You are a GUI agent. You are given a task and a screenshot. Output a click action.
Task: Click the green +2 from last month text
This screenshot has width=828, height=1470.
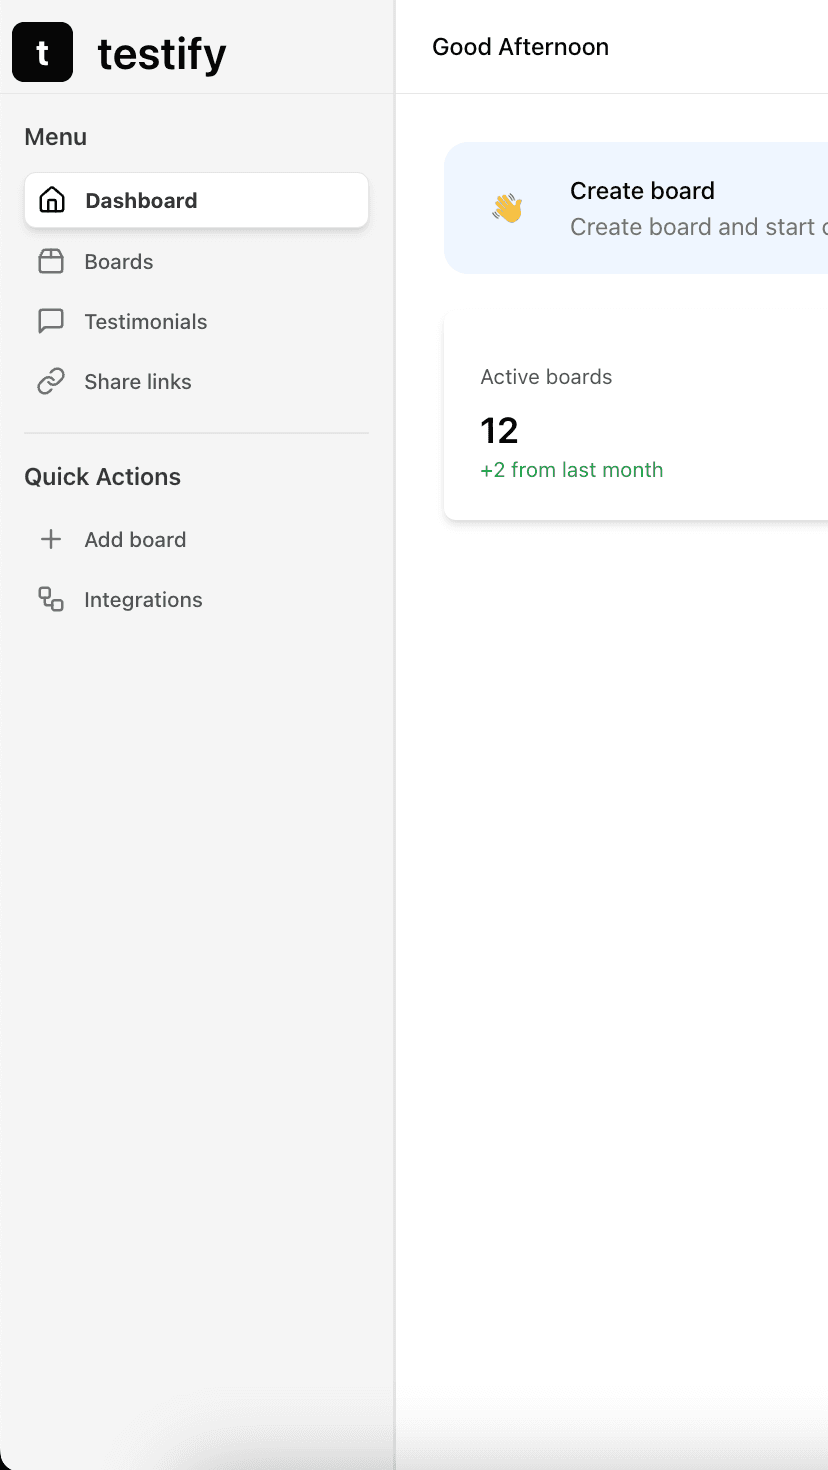click(571, 470)
